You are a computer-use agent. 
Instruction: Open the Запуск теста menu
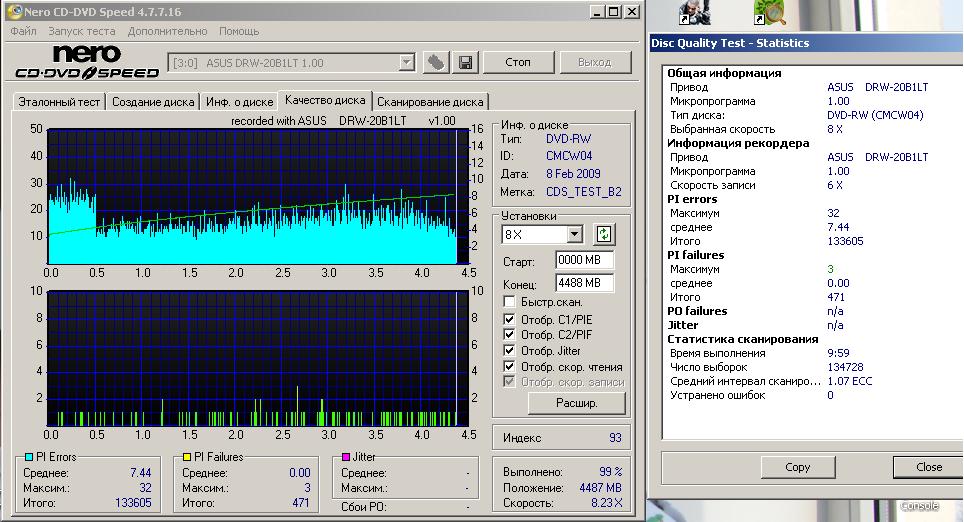[x=81, y=32]
